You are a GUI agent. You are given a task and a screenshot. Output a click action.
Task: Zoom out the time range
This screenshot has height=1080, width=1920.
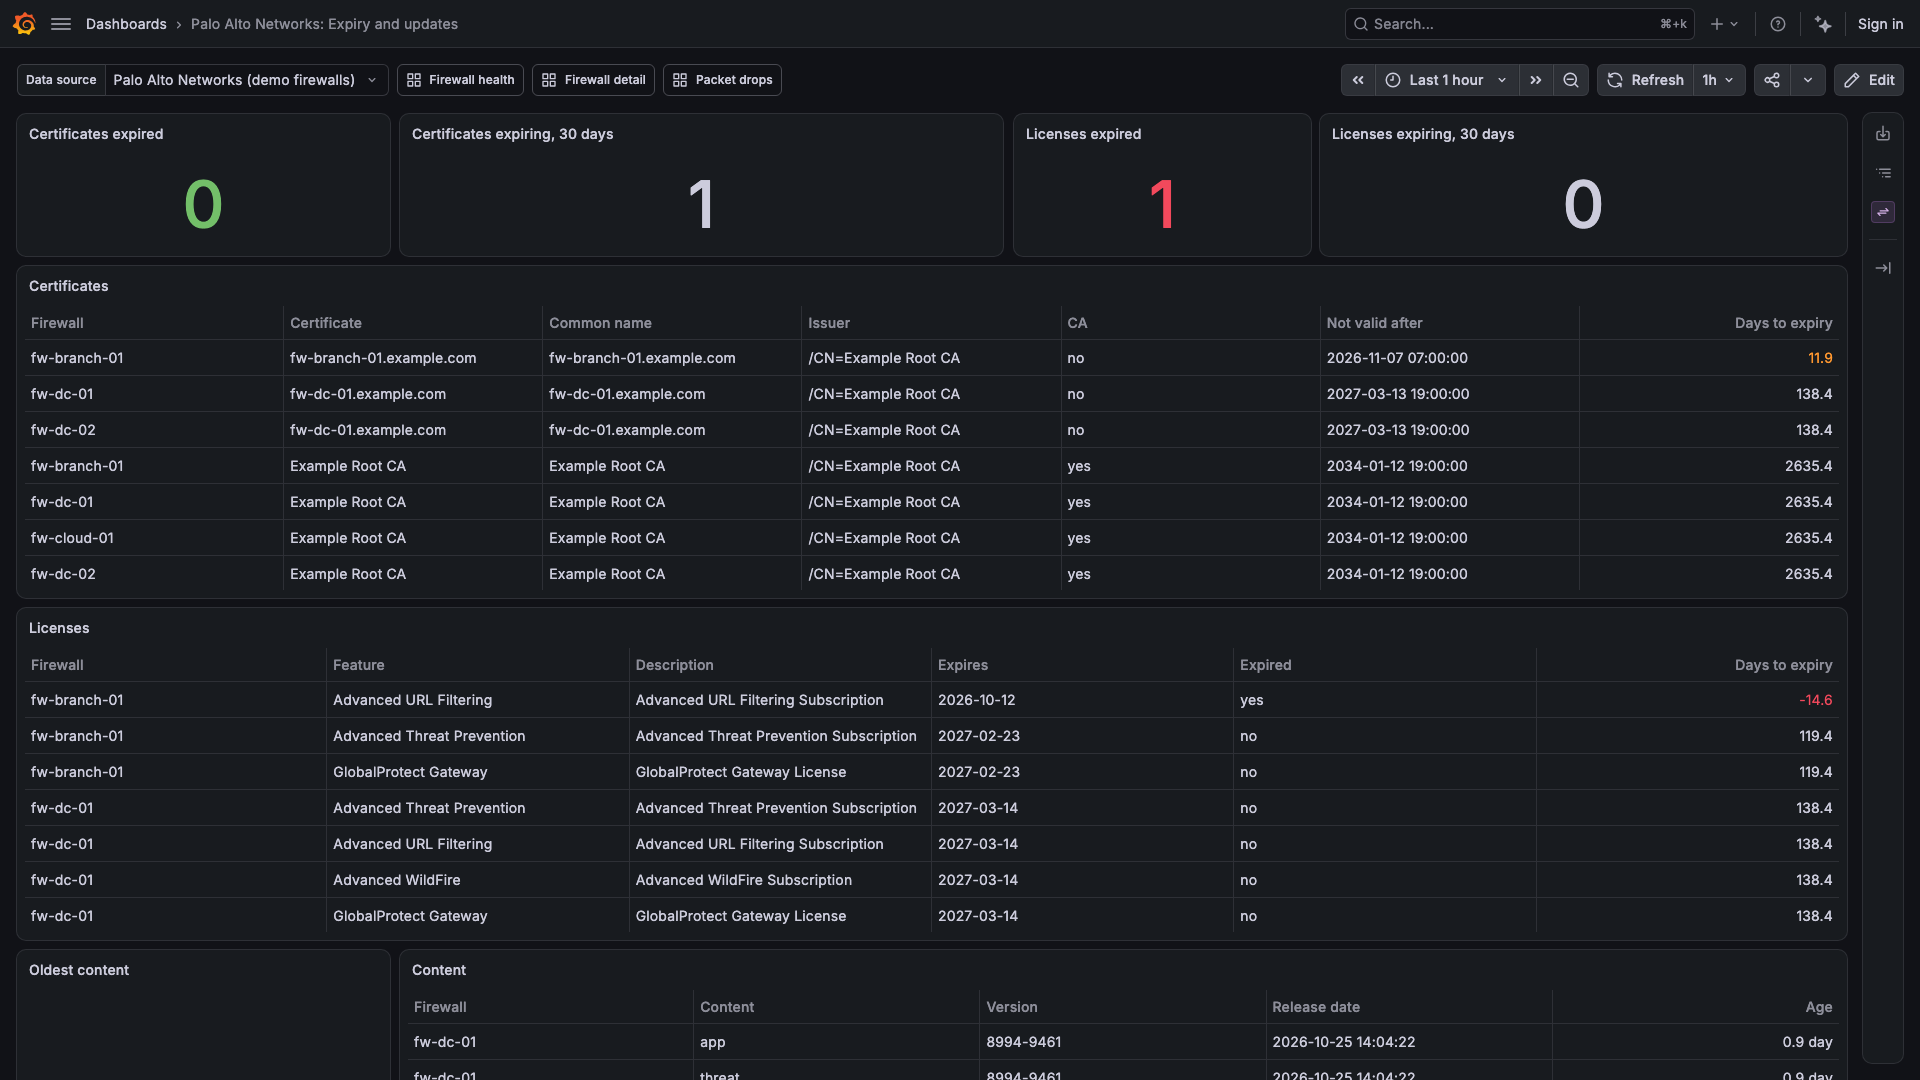[1571, 80]
